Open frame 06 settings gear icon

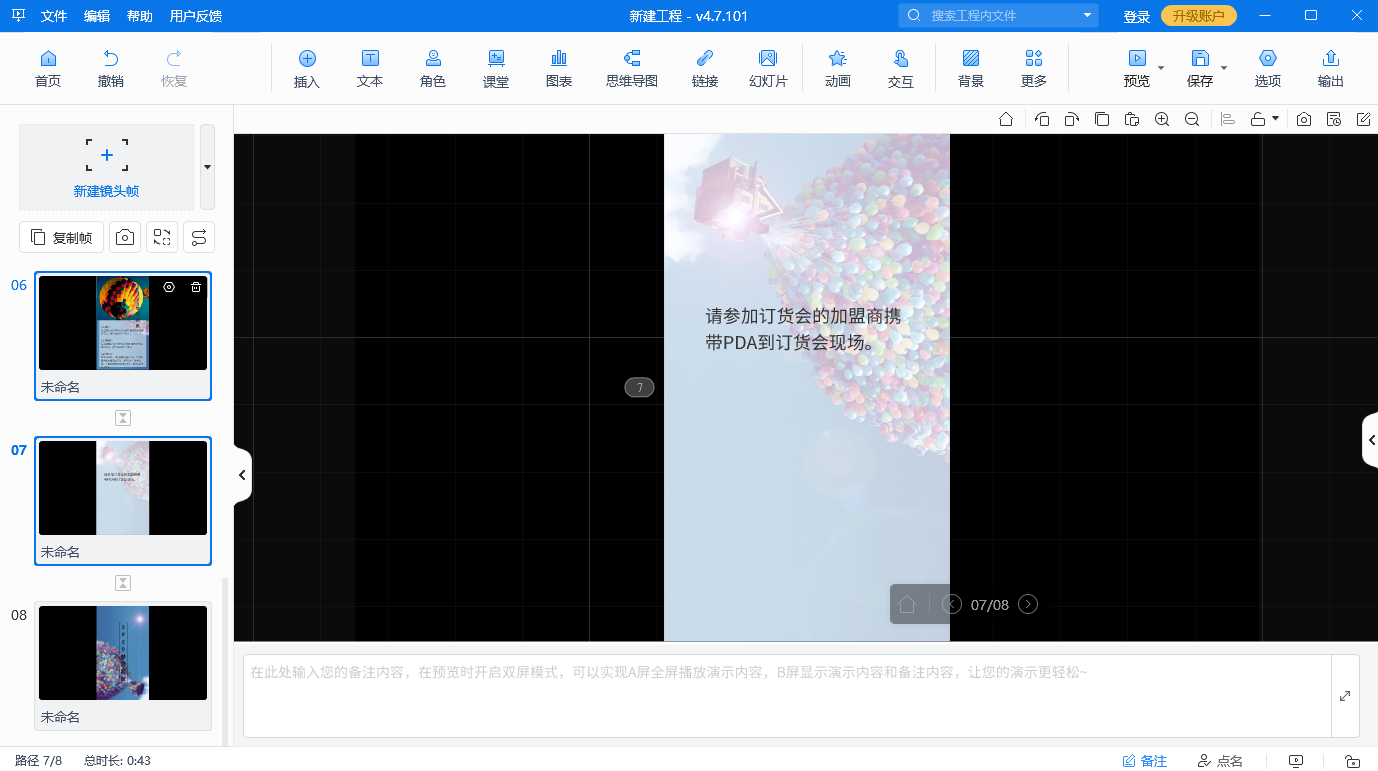click(169, 287)
